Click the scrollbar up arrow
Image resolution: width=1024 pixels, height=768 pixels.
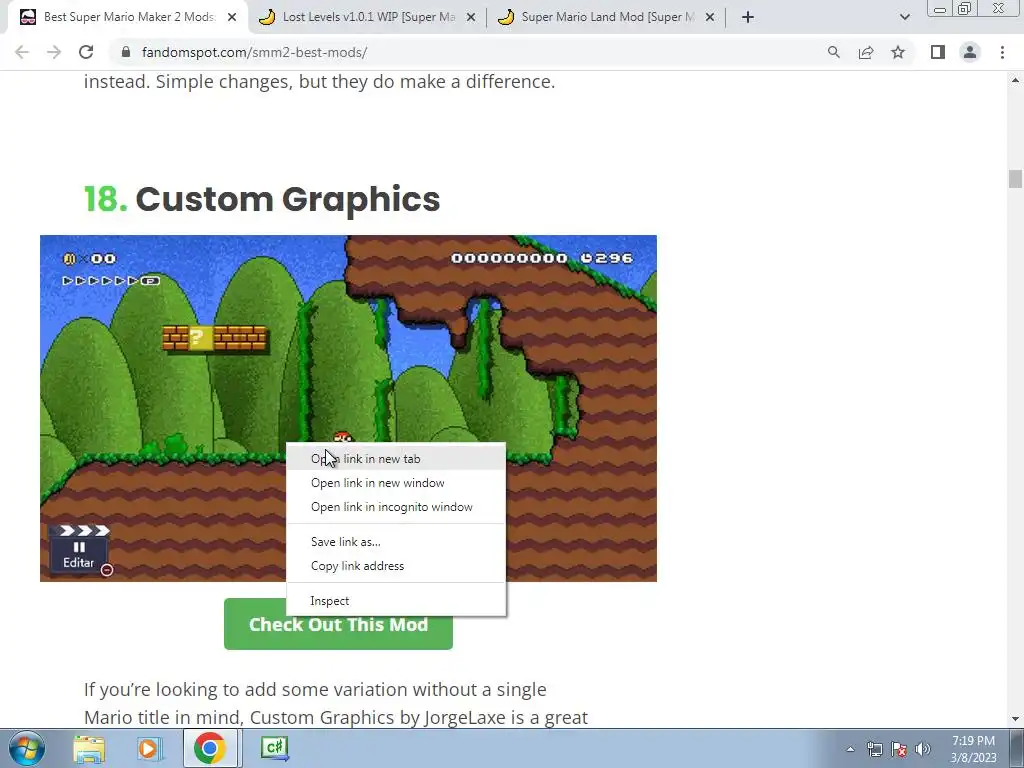point(1015,80)
